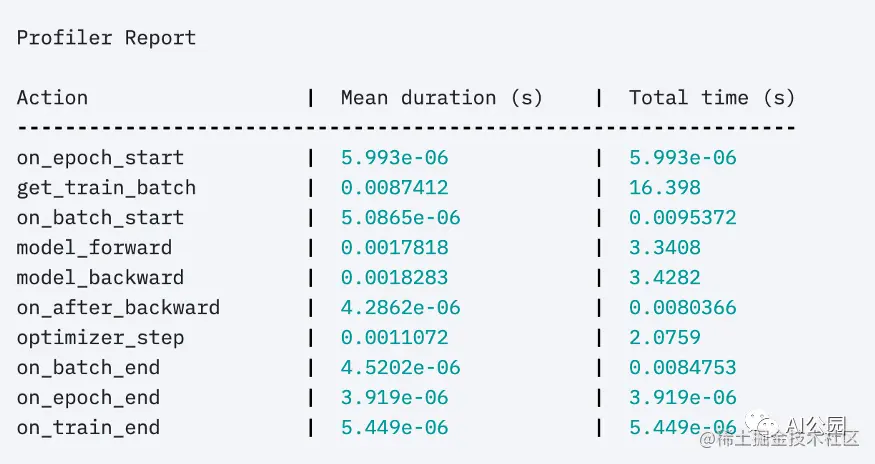Click the model_forward action name
This screenshot has width=875, height=464.
[x=94, y=248]
